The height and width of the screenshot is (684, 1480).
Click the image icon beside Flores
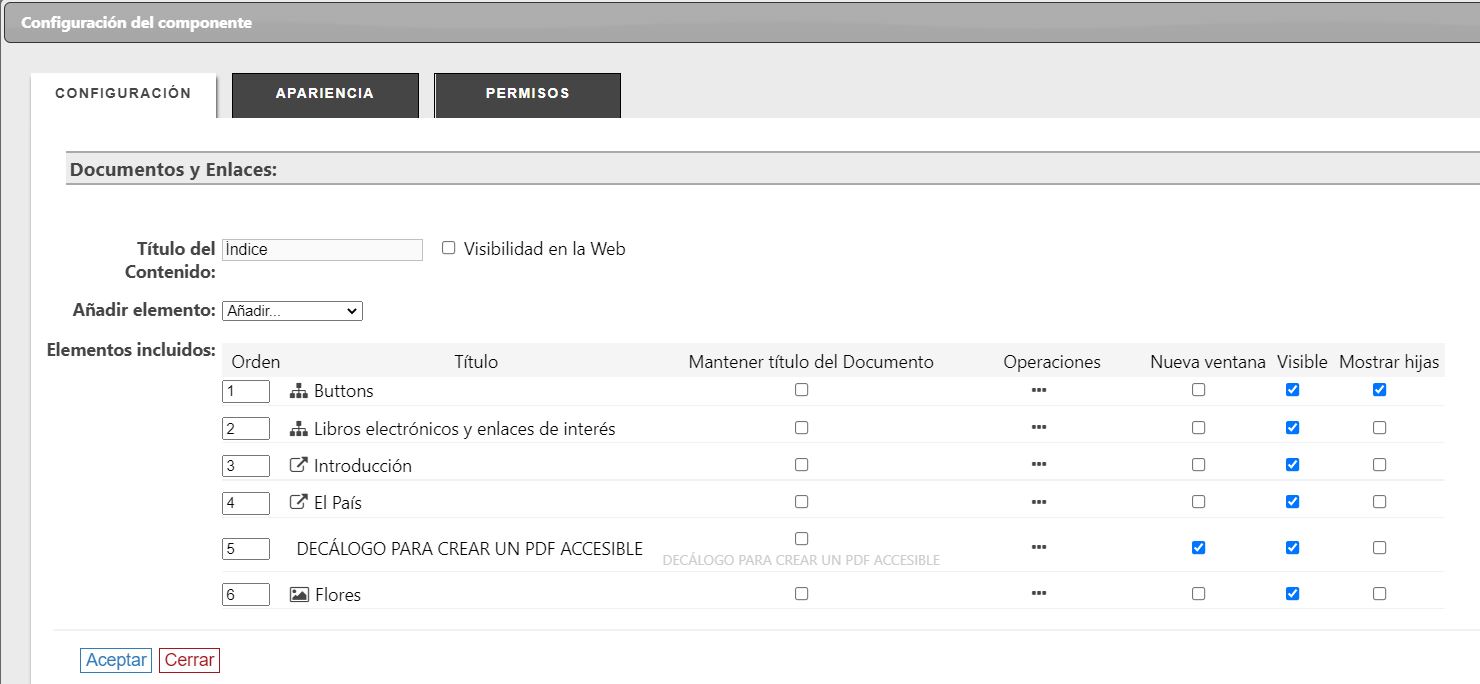pos(299,594)
